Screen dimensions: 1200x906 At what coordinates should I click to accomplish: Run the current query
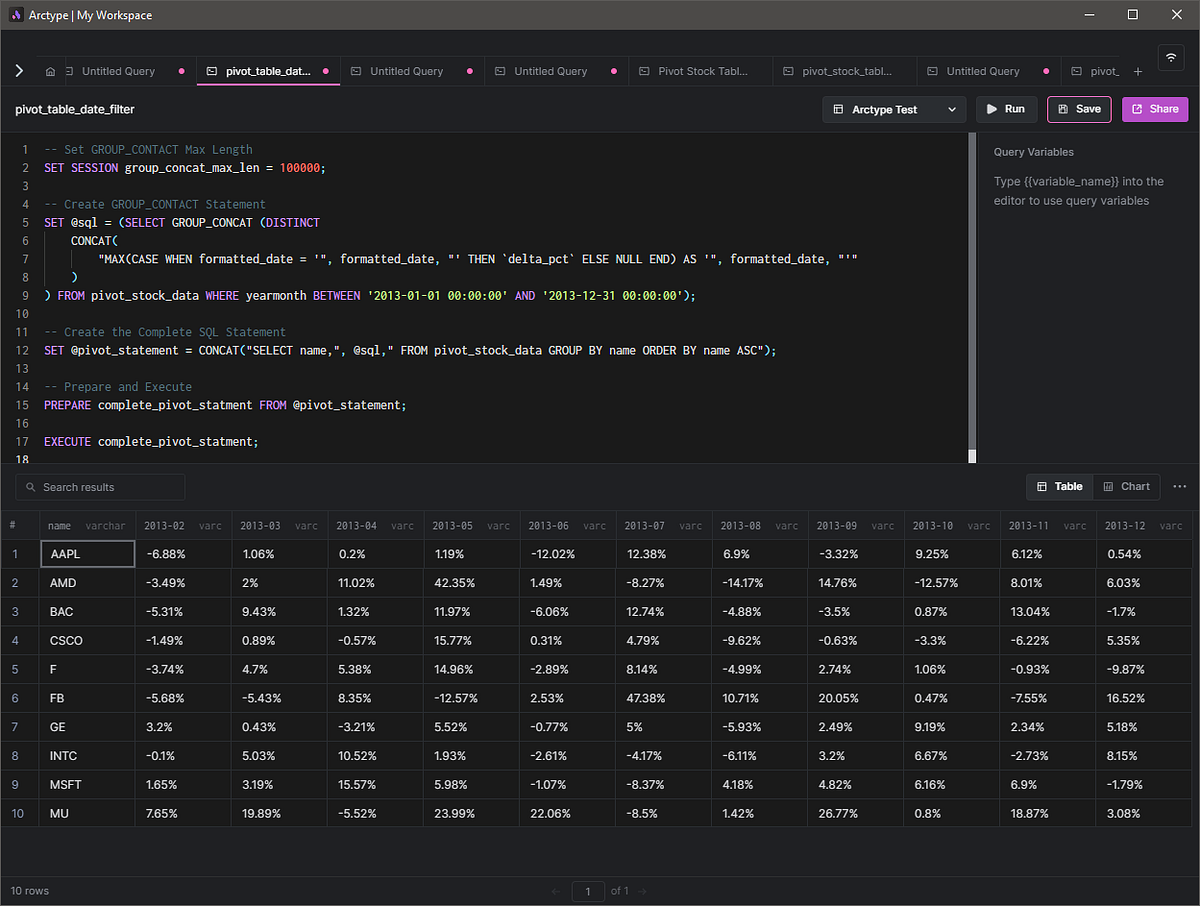[x=1006, y=109]
